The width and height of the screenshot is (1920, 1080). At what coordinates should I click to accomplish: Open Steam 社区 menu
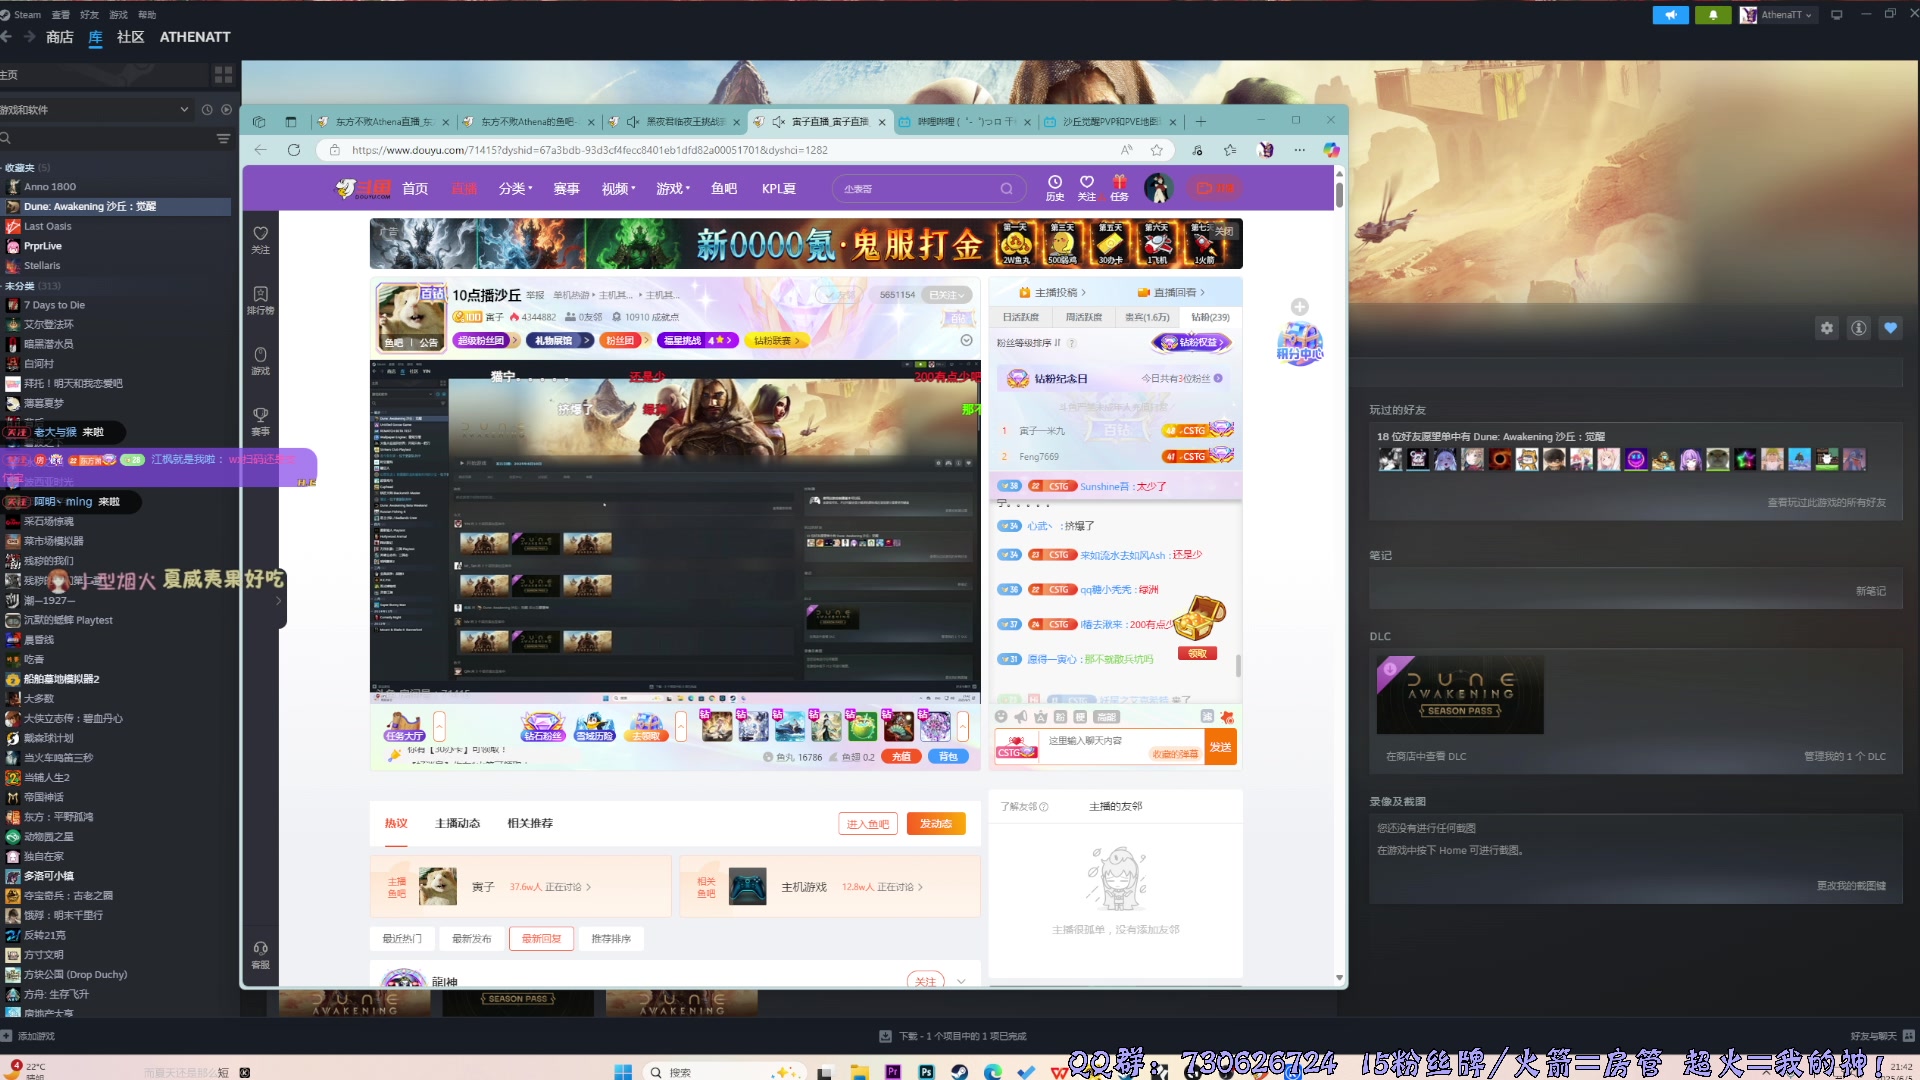[130, 37]
